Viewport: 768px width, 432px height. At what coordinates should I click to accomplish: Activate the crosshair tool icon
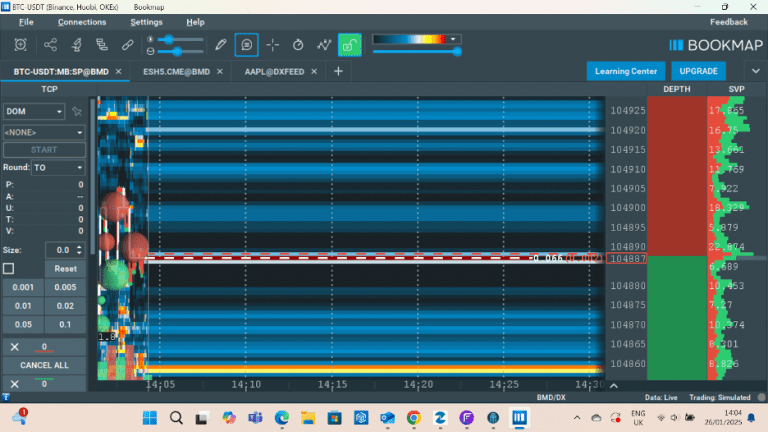coord(273,45)
